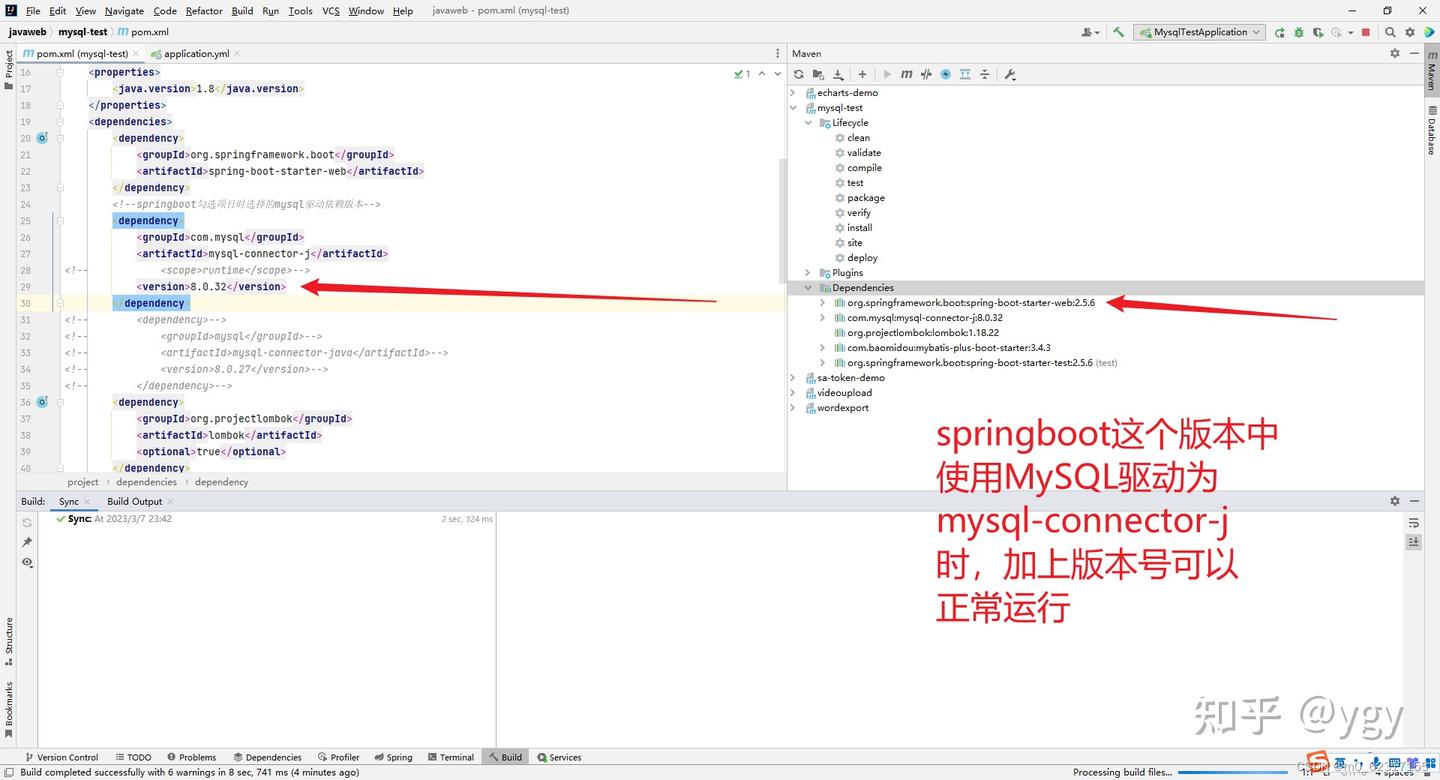
Task: Click the Build project hammer icon
Action: (1118, 32)
